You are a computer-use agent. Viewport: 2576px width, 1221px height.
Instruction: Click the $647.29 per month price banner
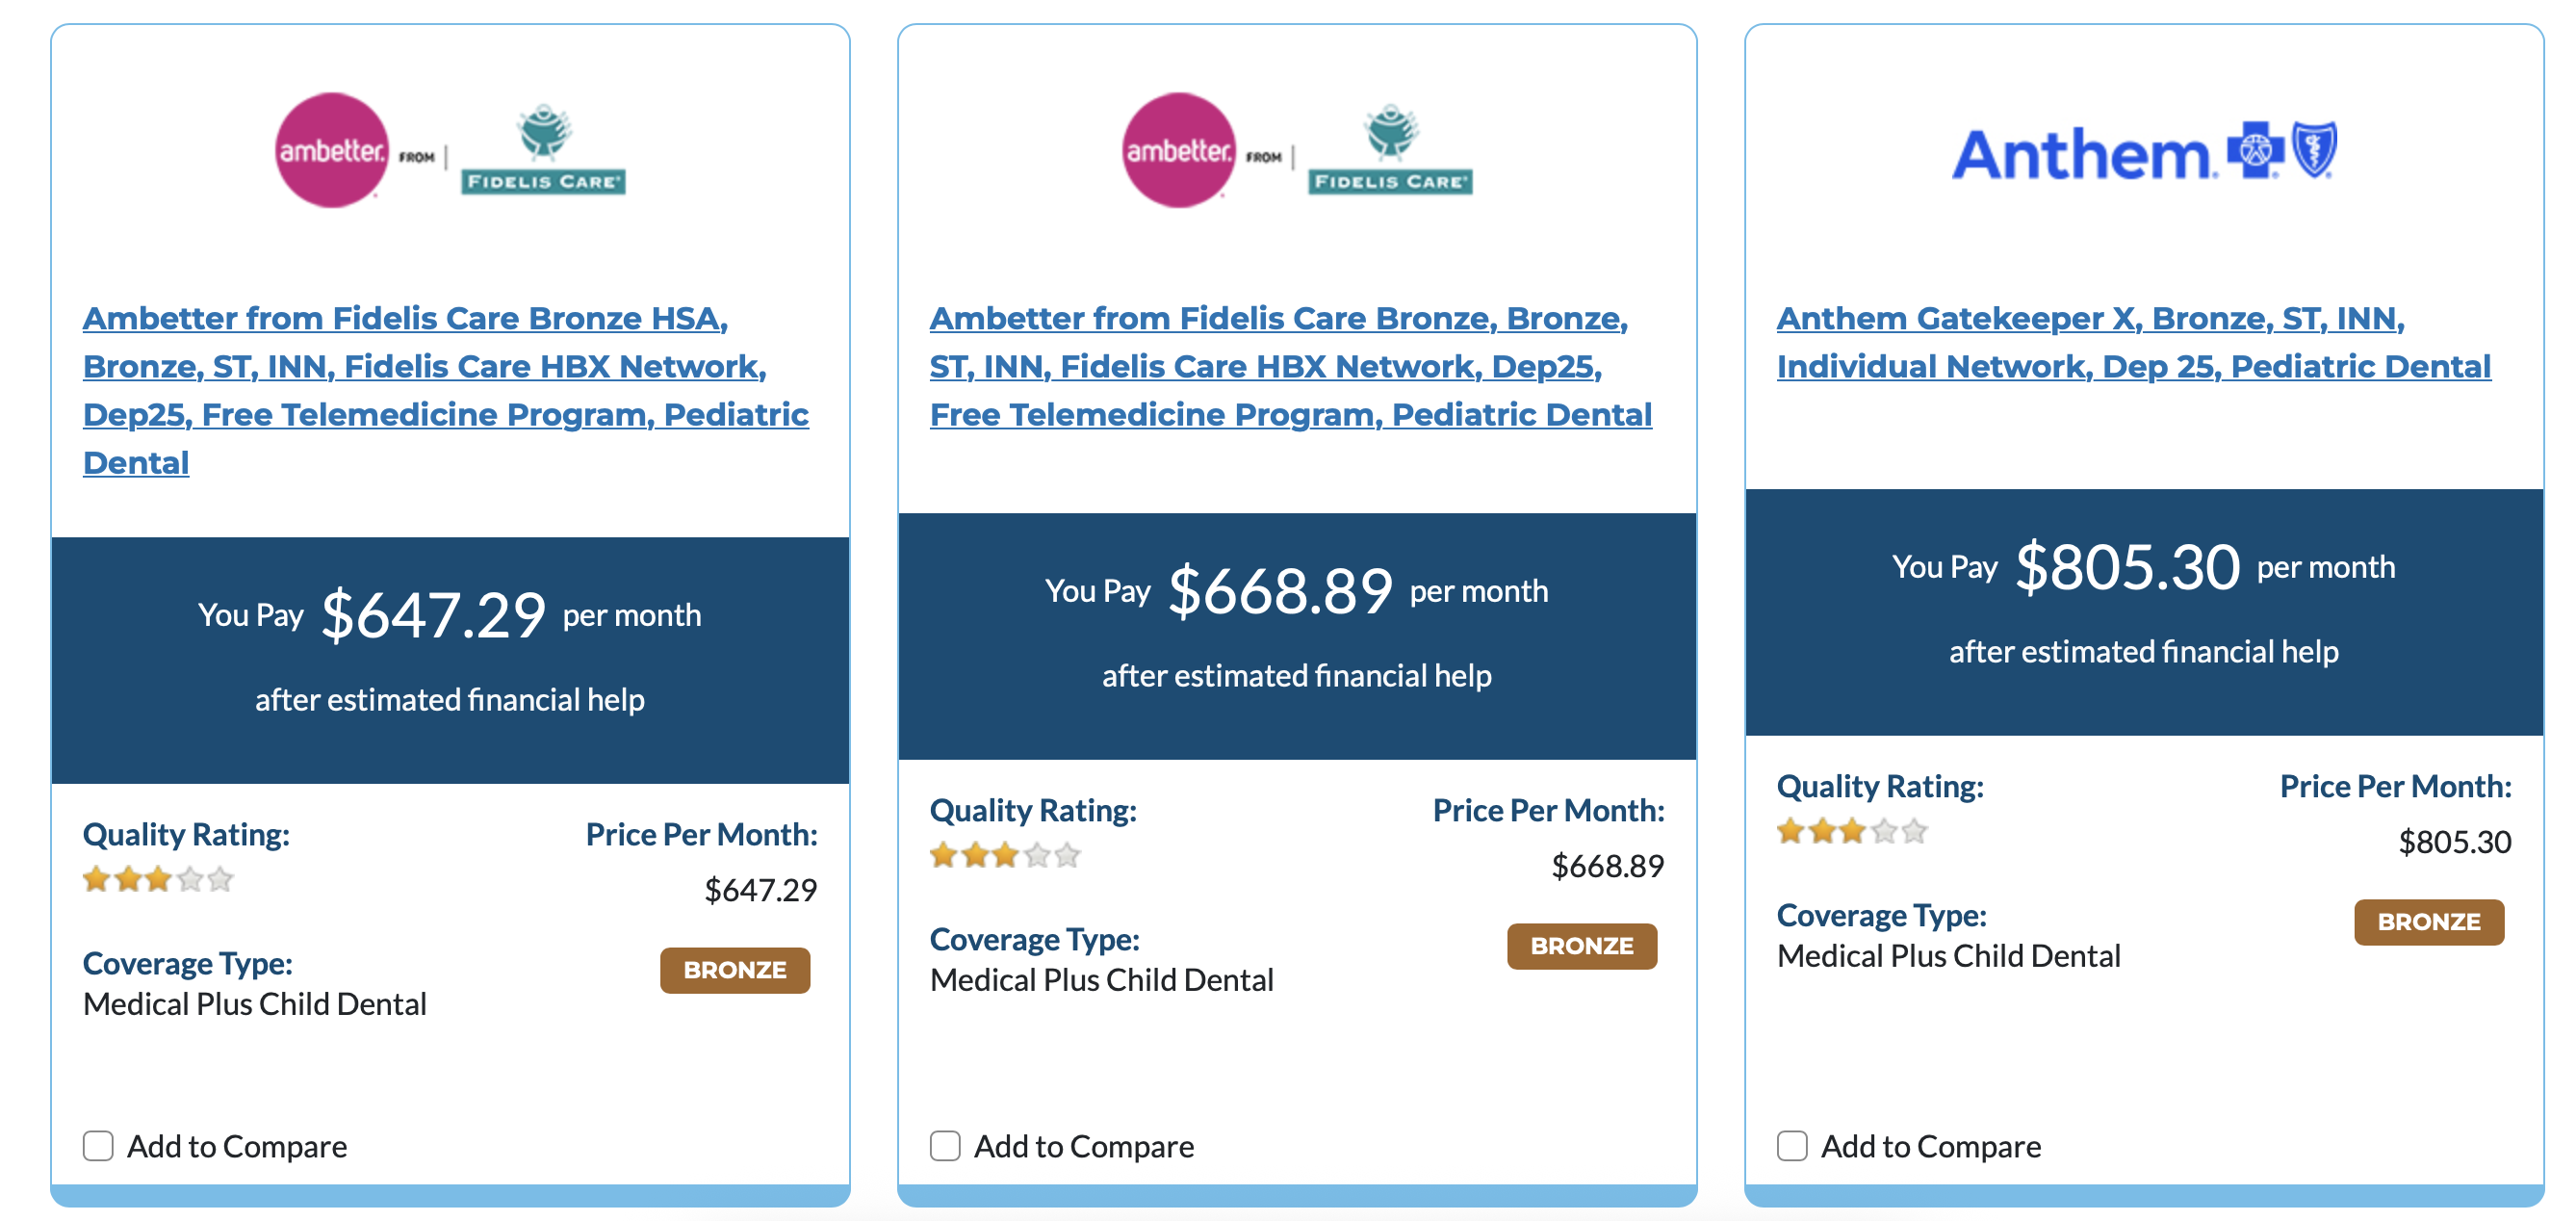pyautogui.click(x=450, y=660)
